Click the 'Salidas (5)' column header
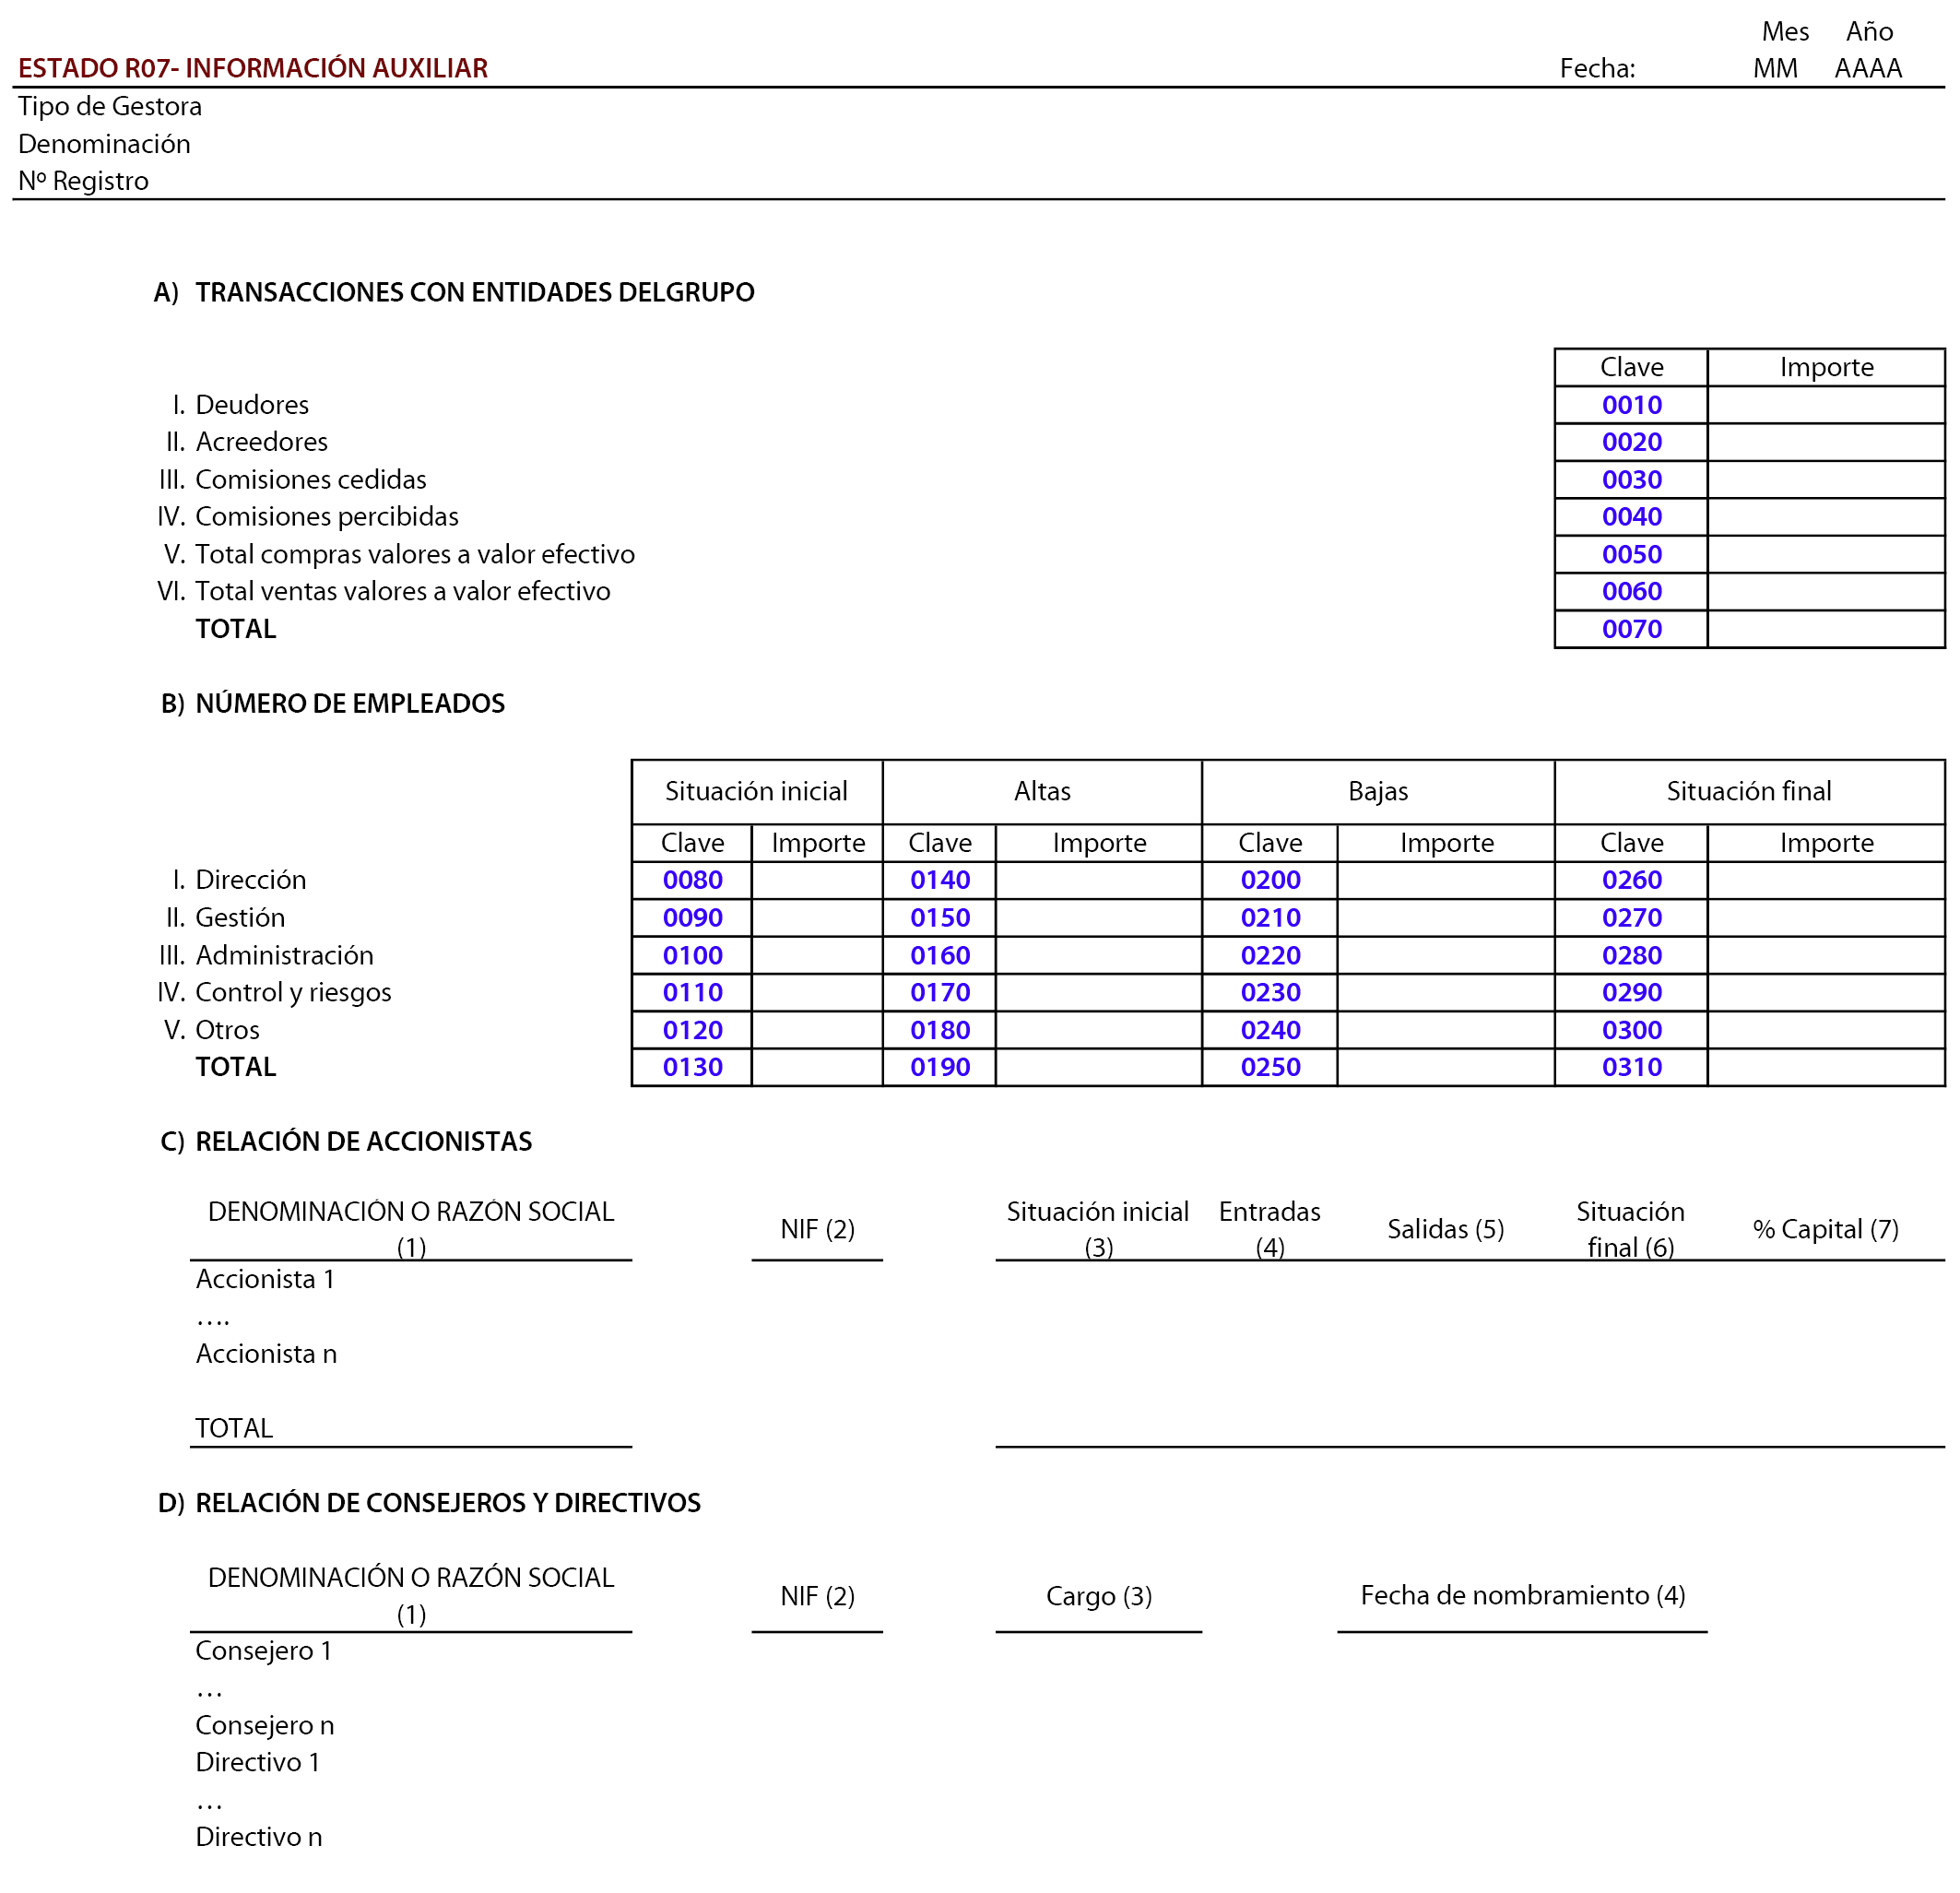This screenshot has height=1893, width=1960. [x=1445, y=1230]
